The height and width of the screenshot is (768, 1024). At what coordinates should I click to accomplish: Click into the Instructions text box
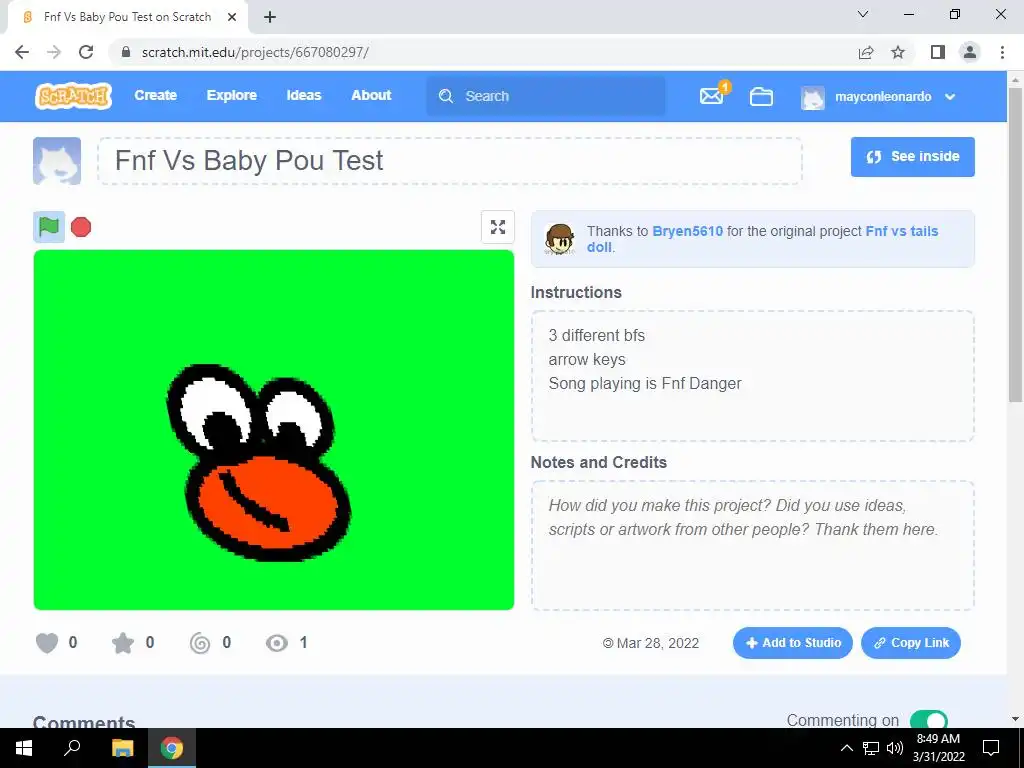753,376
